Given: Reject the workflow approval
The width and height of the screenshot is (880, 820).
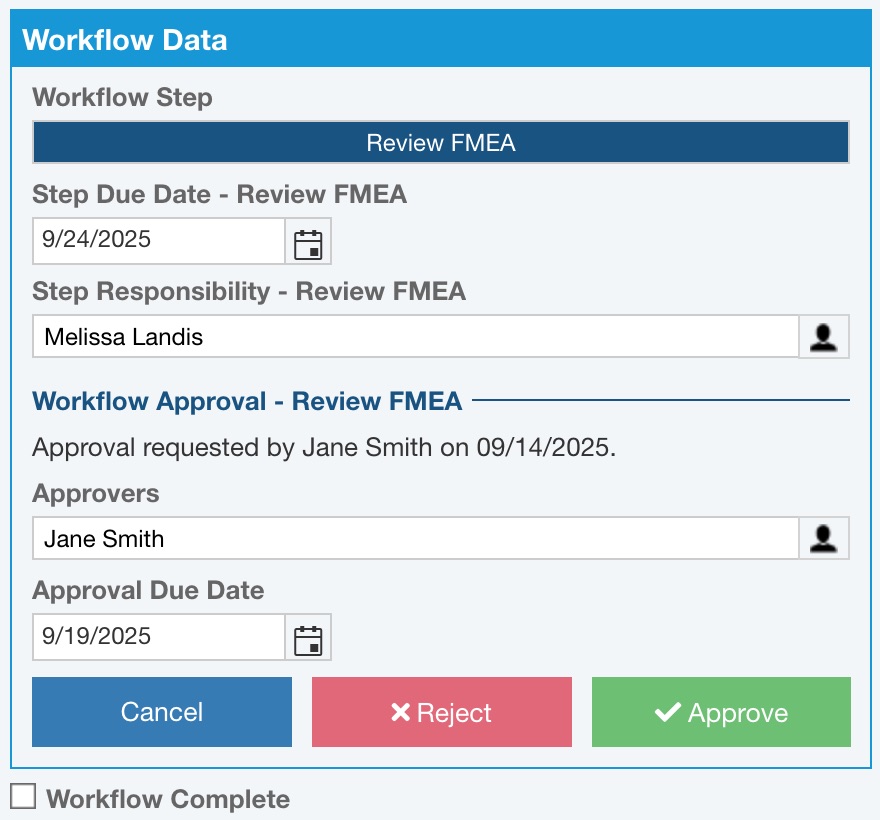Looking at the screenshot, I should pyautogui.click(x=441, y=712).
